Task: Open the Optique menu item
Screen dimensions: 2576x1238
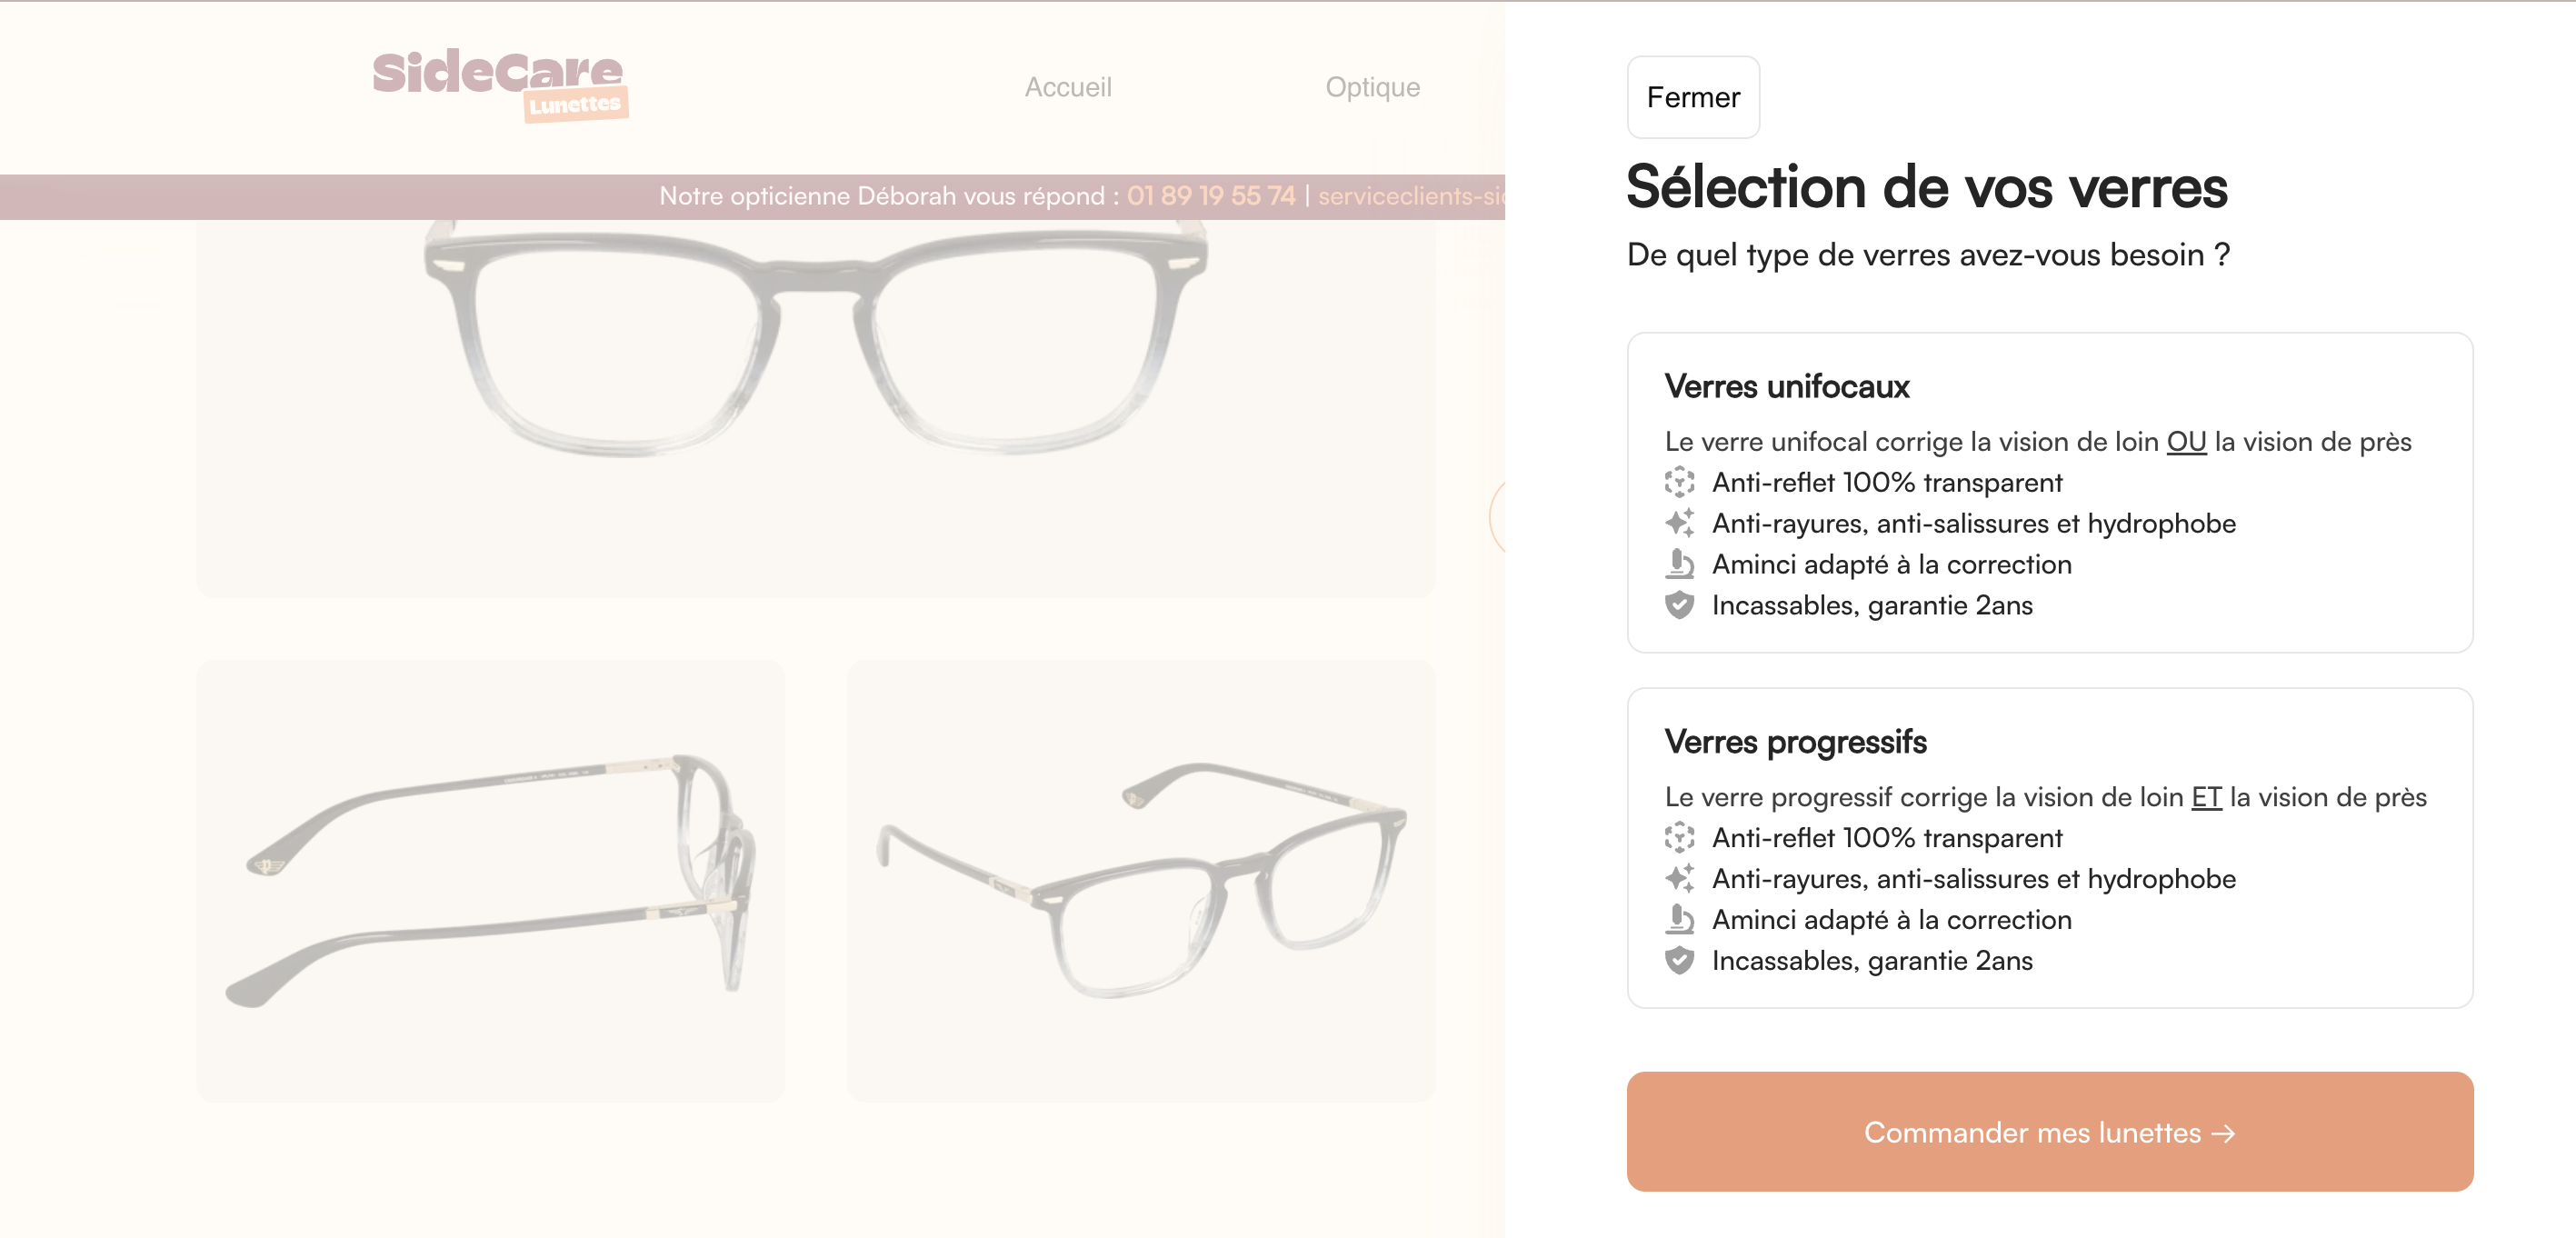Action: 1372,87
